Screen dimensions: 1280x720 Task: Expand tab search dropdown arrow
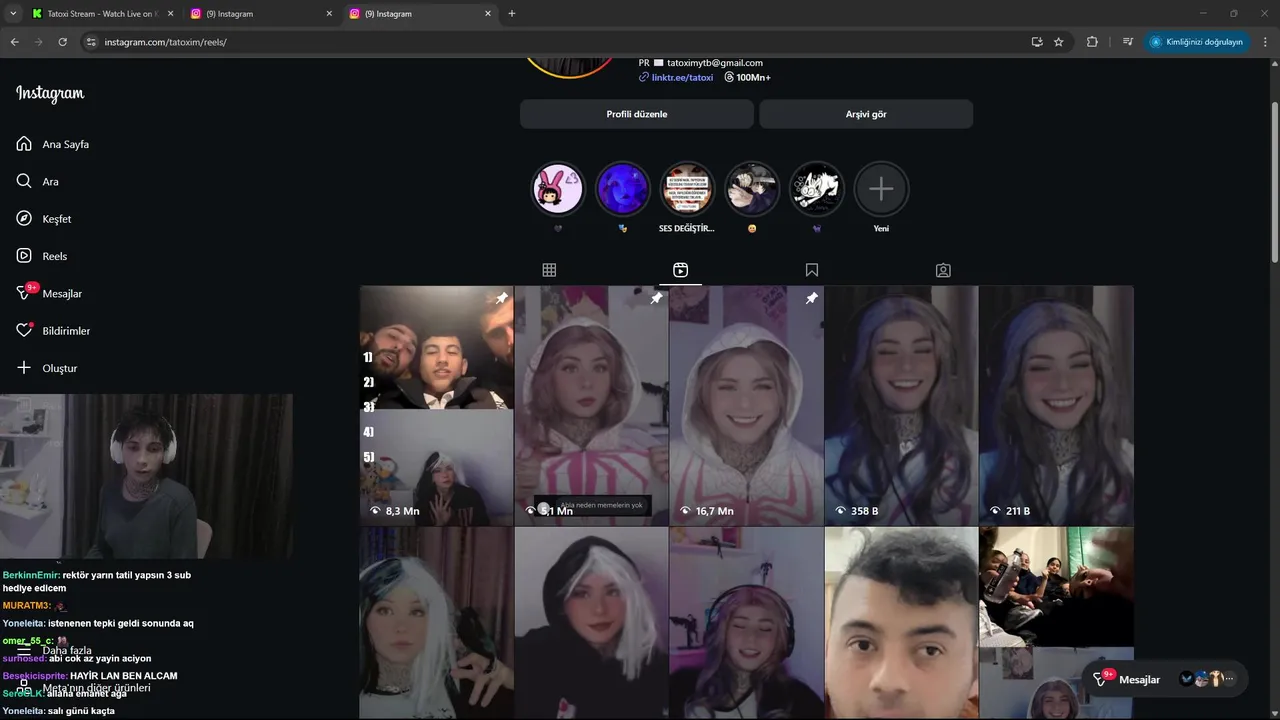[x=13, y=14]
